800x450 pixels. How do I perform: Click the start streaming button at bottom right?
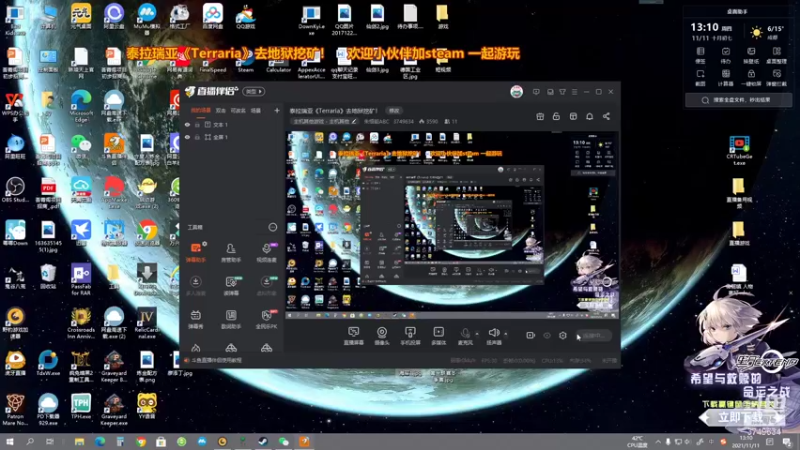point(594,336)
